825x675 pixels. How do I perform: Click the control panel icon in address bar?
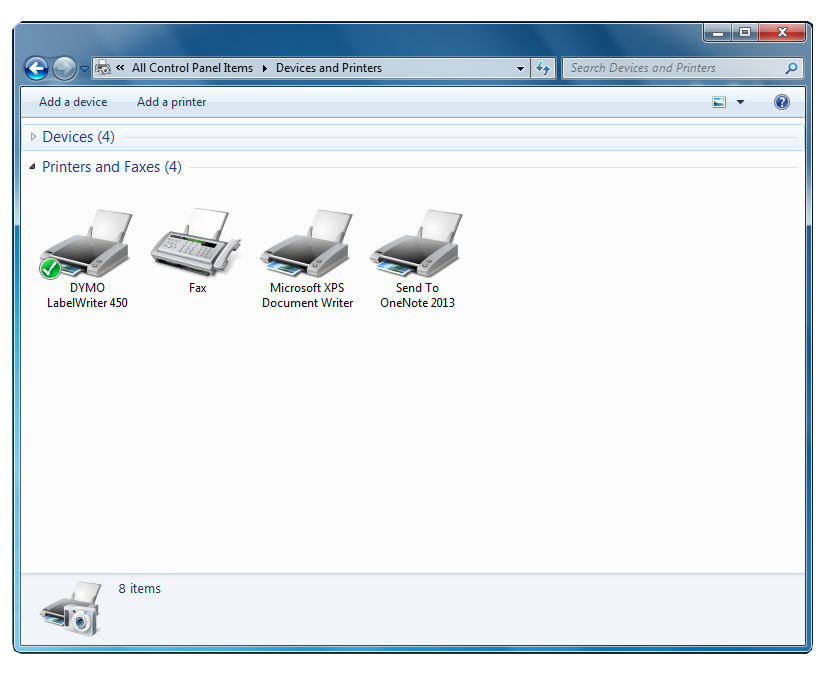click(103, 68)
